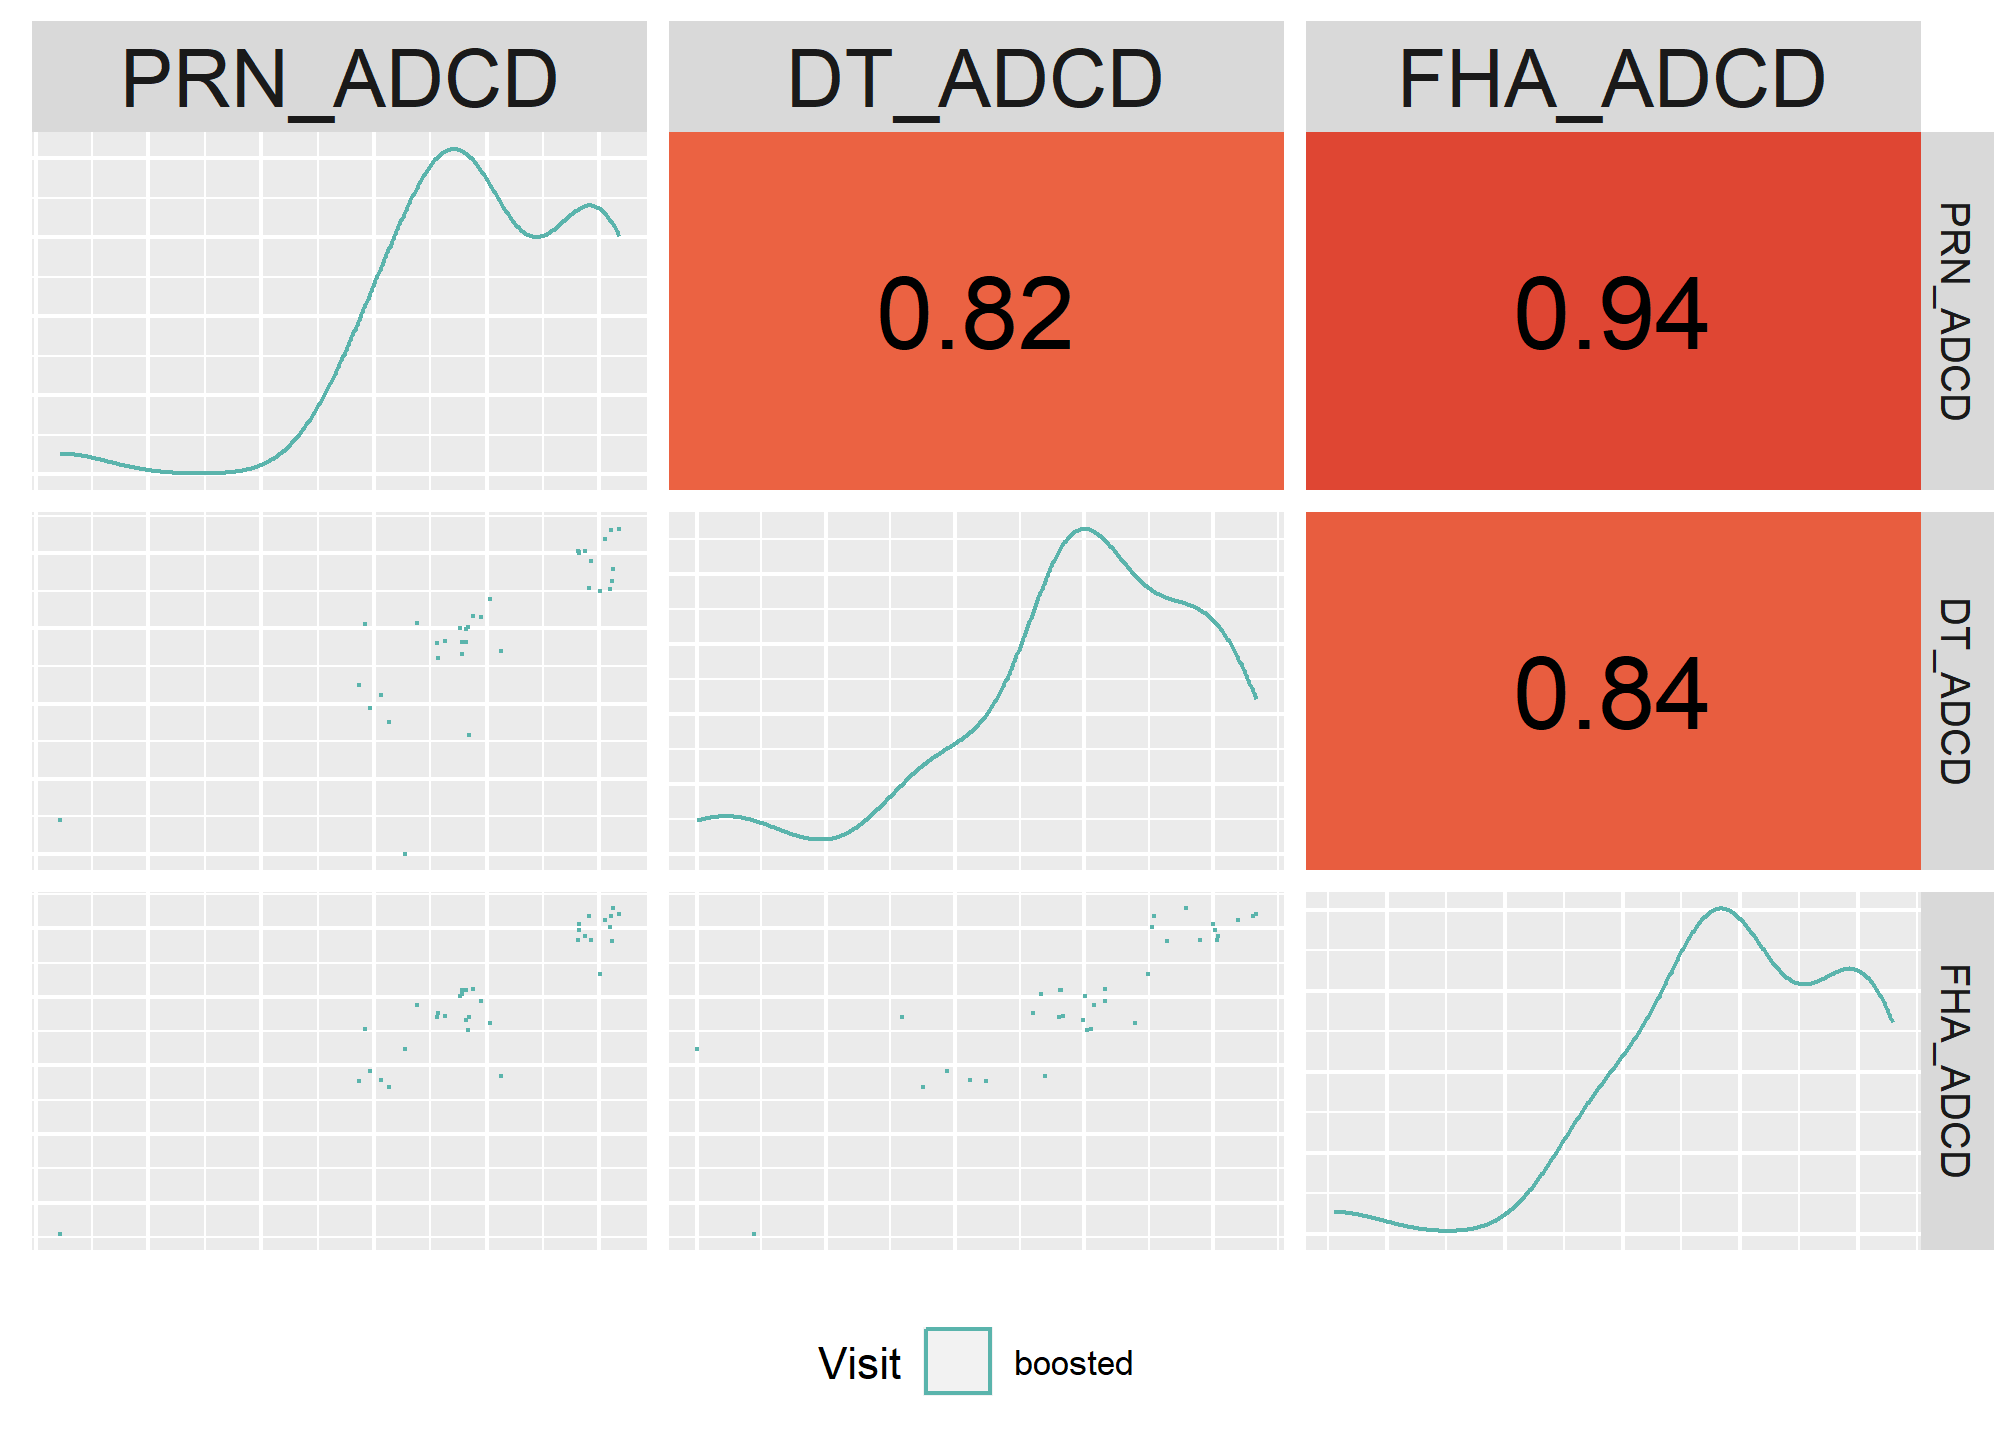Click the FHA versus PRN scatter panel
Screen dimensions: 2016x1440
339,1071
